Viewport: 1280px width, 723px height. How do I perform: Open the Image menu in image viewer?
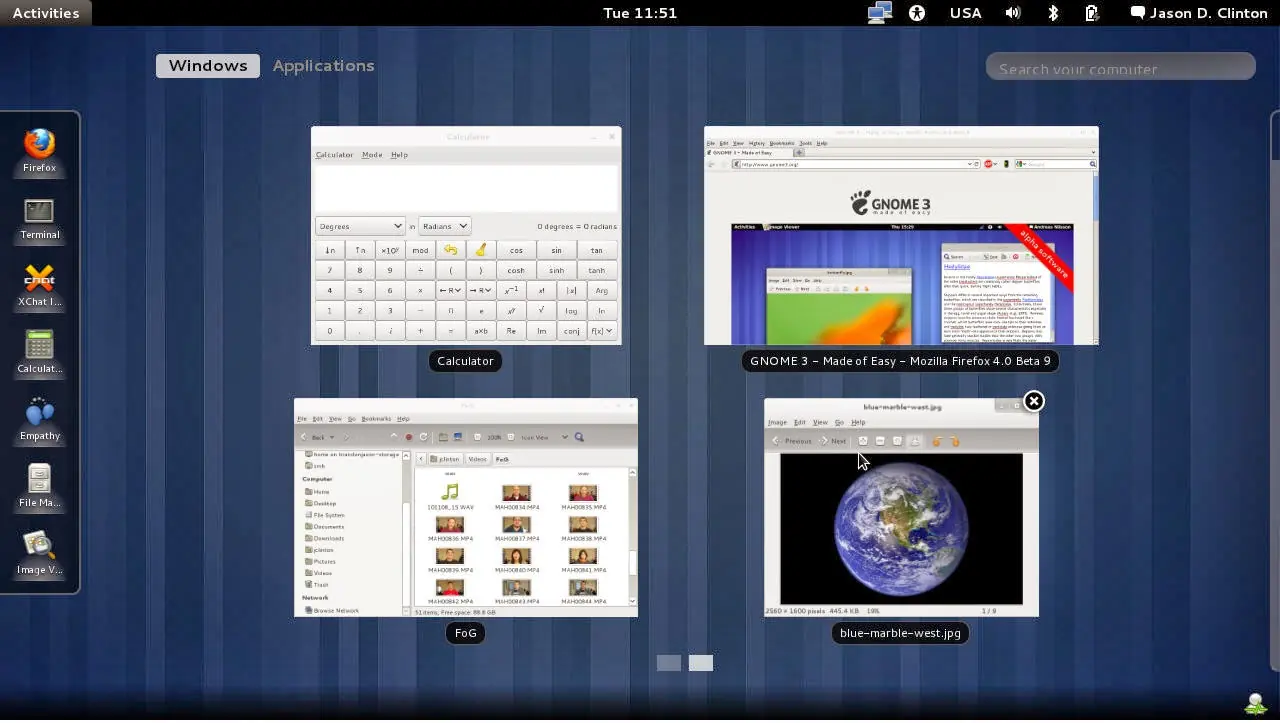point(777,423)
